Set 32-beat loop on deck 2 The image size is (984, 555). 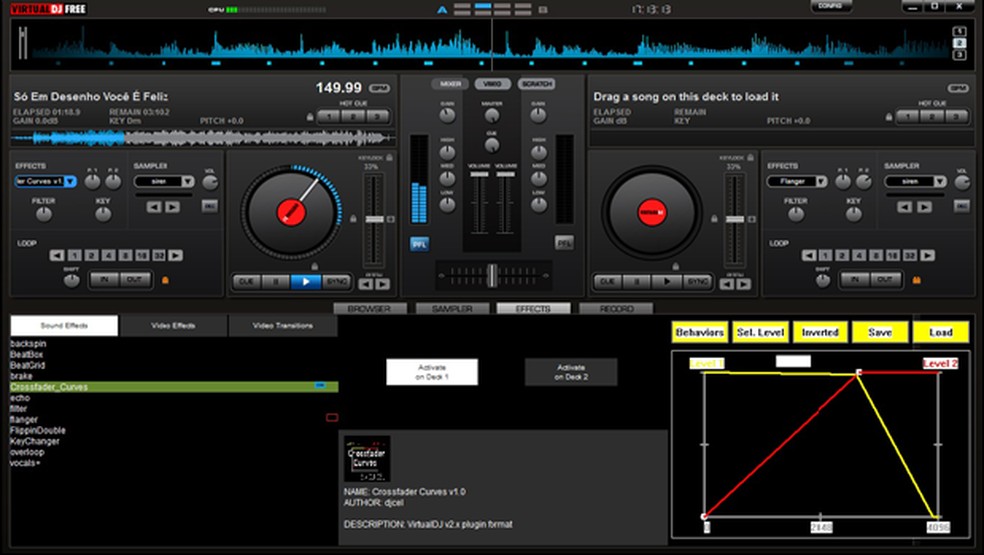(x=910, y=256)
